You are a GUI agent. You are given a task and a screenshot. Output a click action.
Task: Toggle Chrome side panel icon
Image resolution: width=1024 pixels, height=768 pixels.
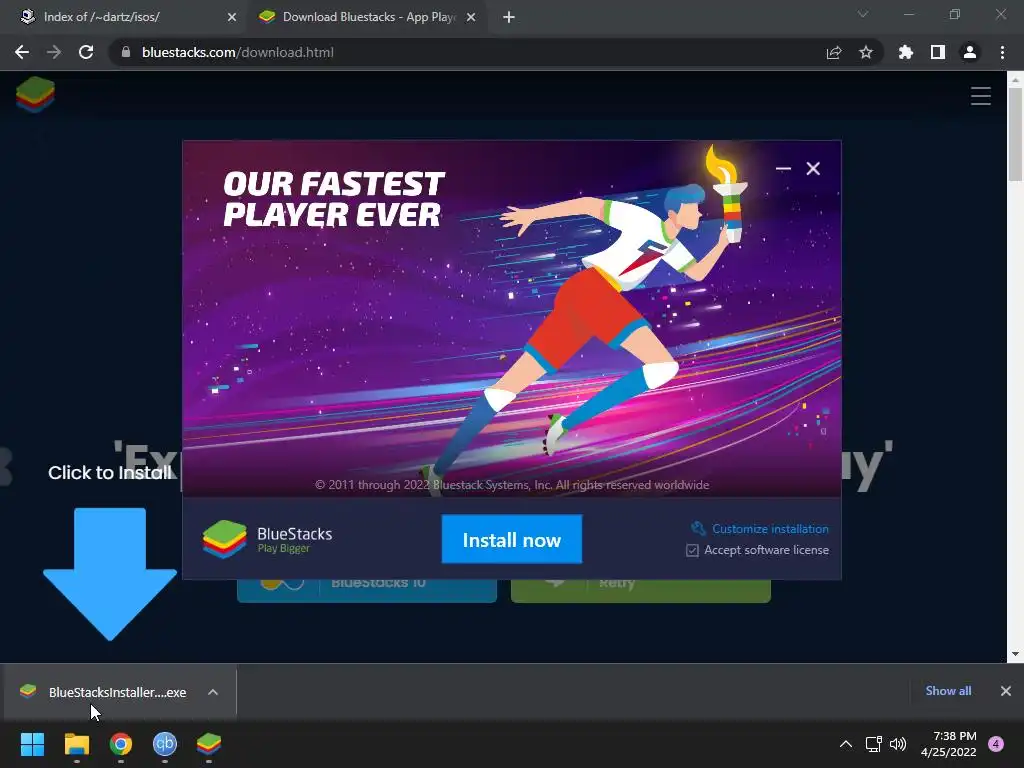coord(938,52)
